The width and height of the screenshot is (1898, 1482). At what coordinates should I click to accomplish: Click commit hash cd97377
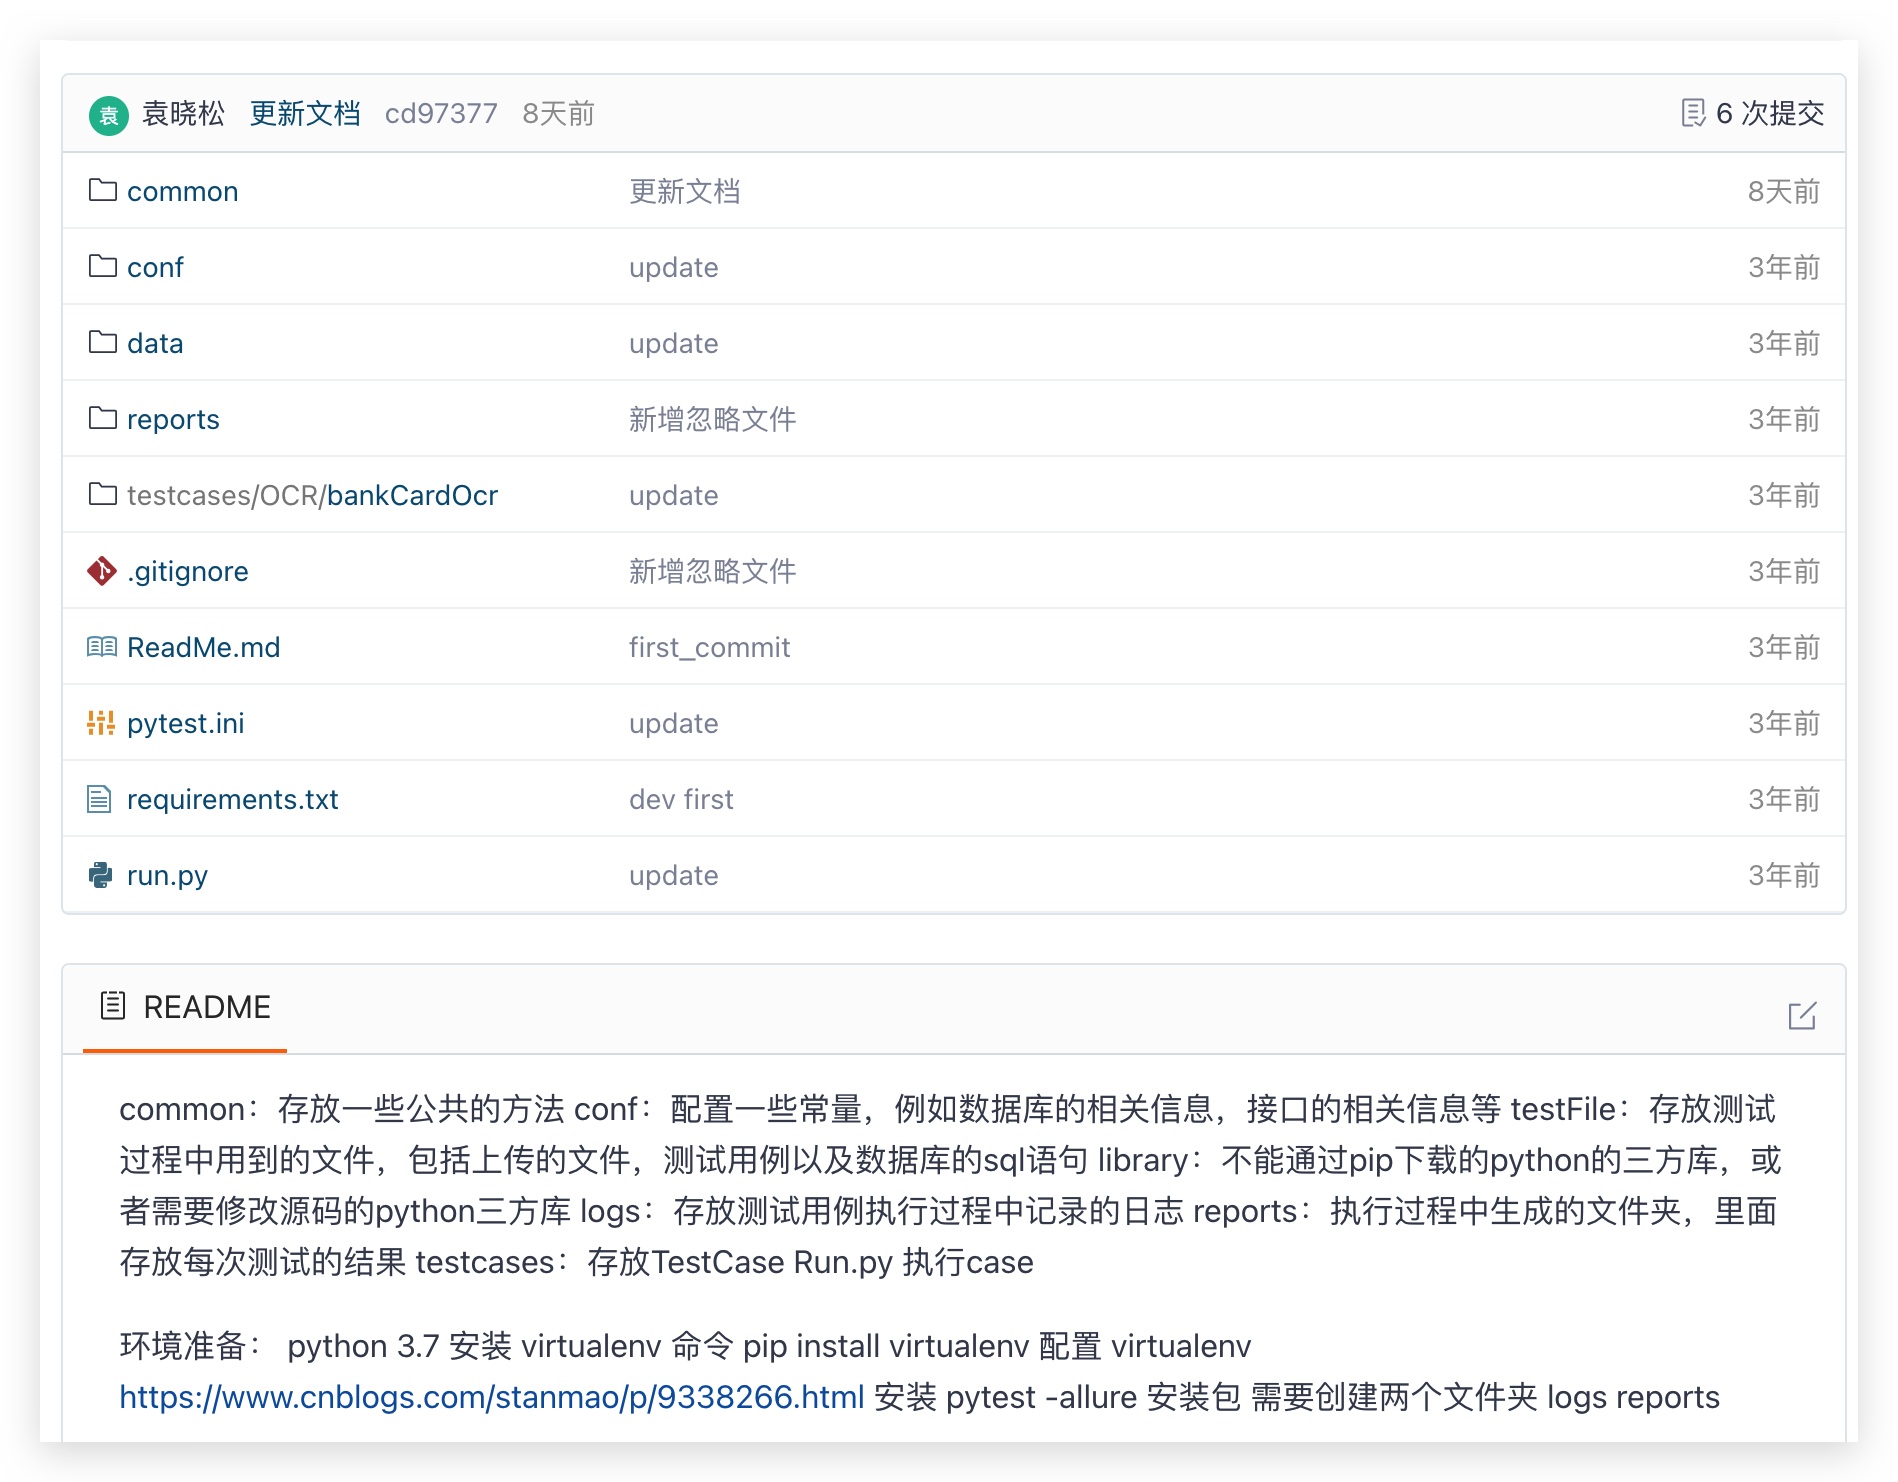pyautogui.click(x=441, y=113)
